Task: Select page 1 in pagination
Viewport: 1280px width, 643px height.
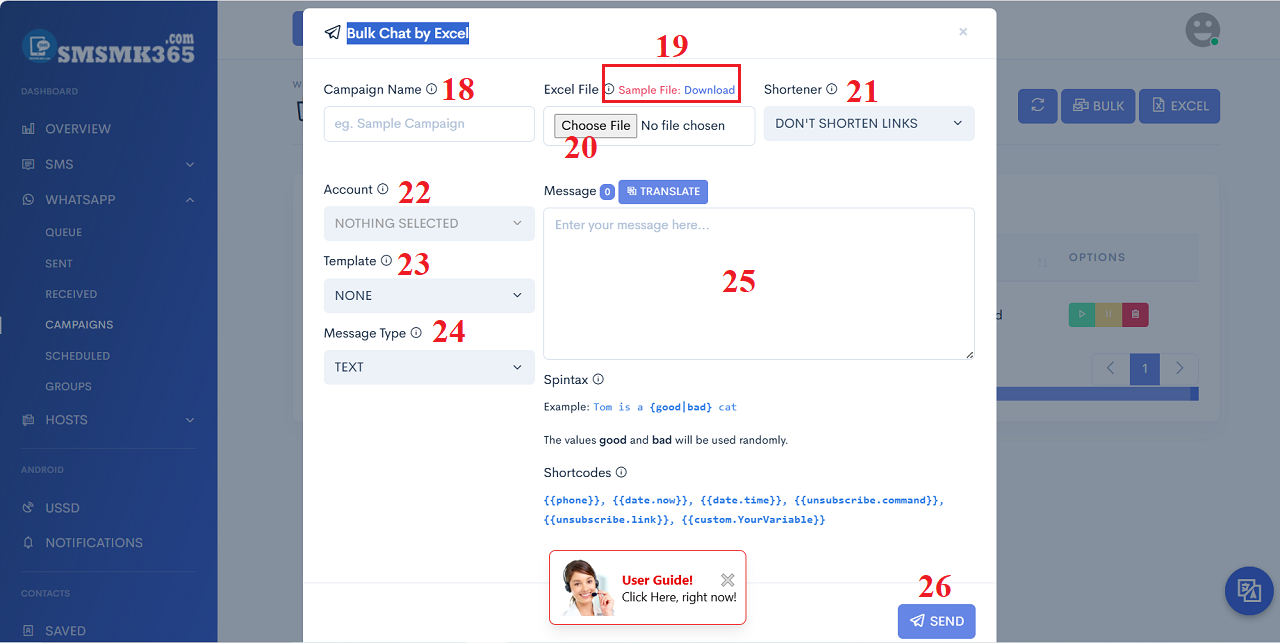Action: coord(1145,368)
